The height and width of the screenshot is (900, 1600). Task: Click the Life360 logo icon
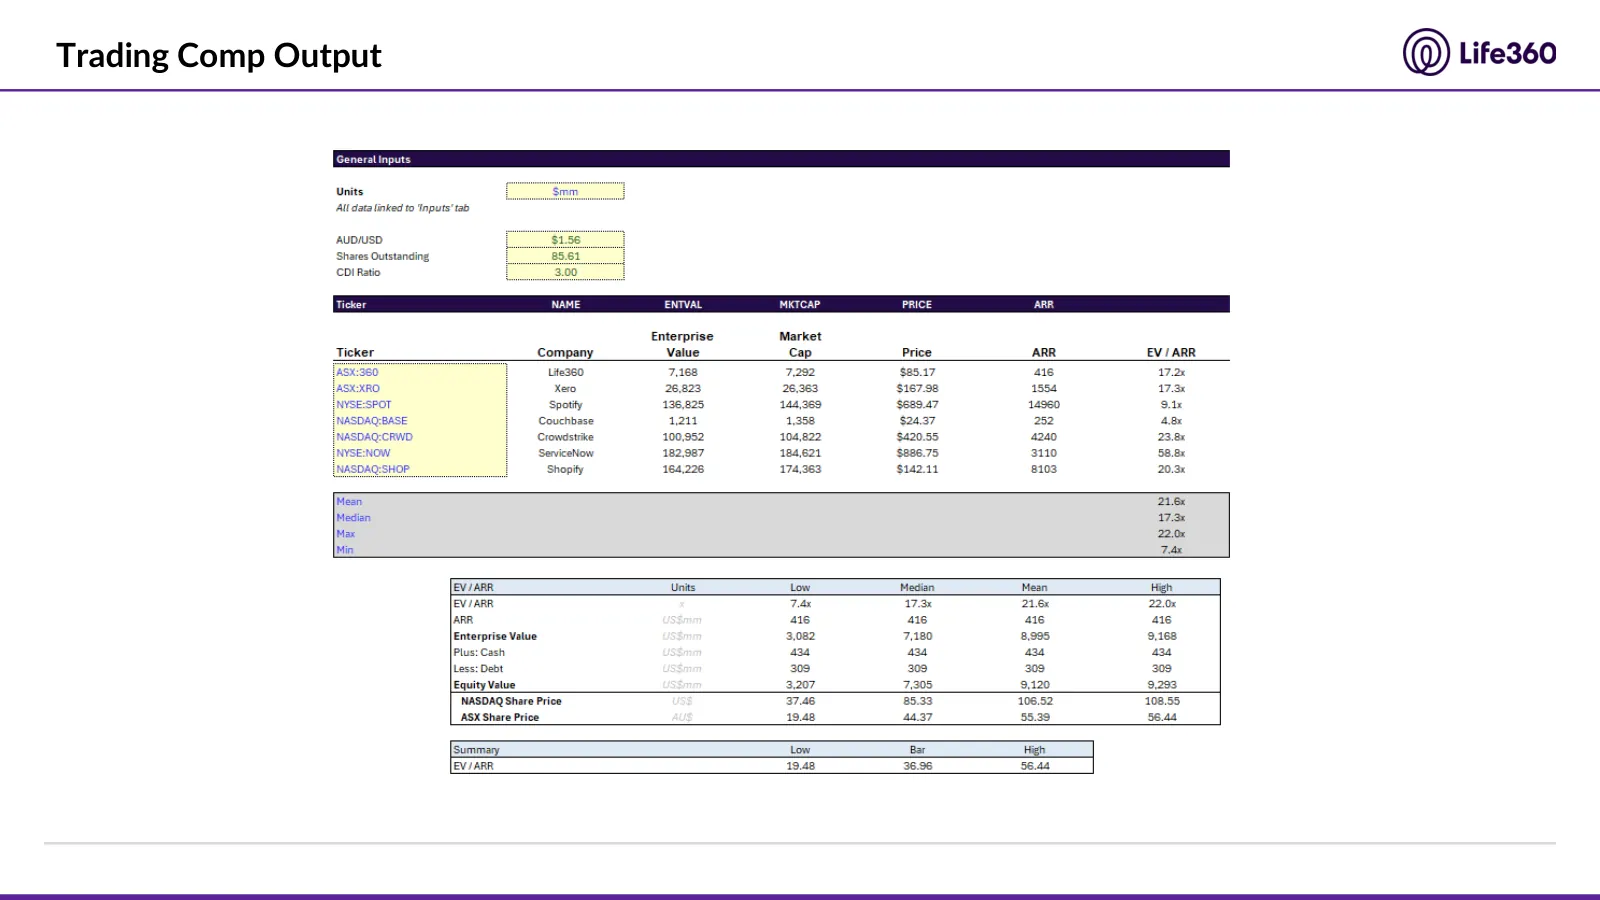point(1426,52)
